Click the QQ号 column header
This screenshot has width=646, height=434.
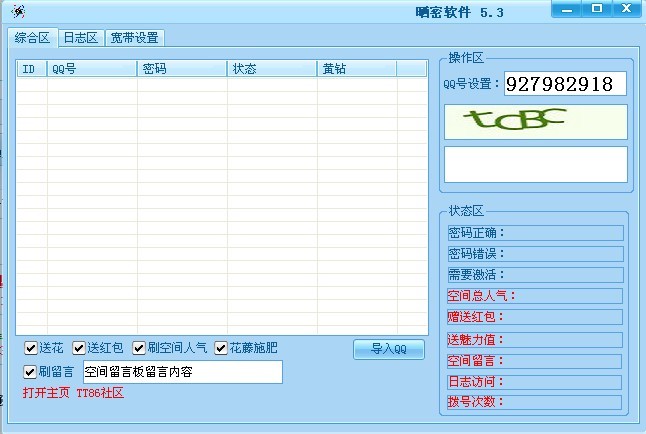click(92, 69)
